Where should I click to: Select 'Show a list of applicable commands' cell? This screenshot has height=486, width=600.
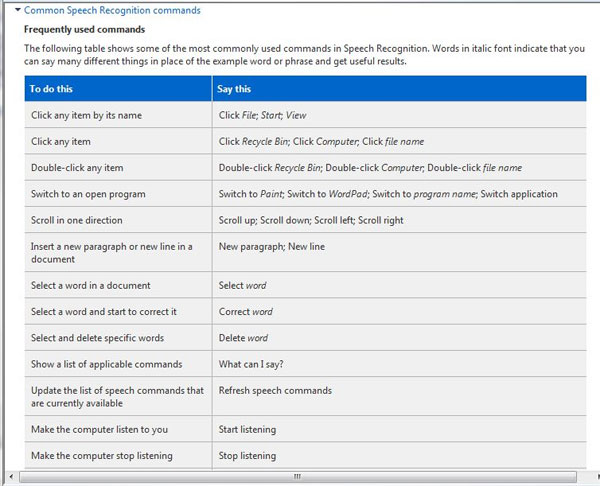(118, 364)
